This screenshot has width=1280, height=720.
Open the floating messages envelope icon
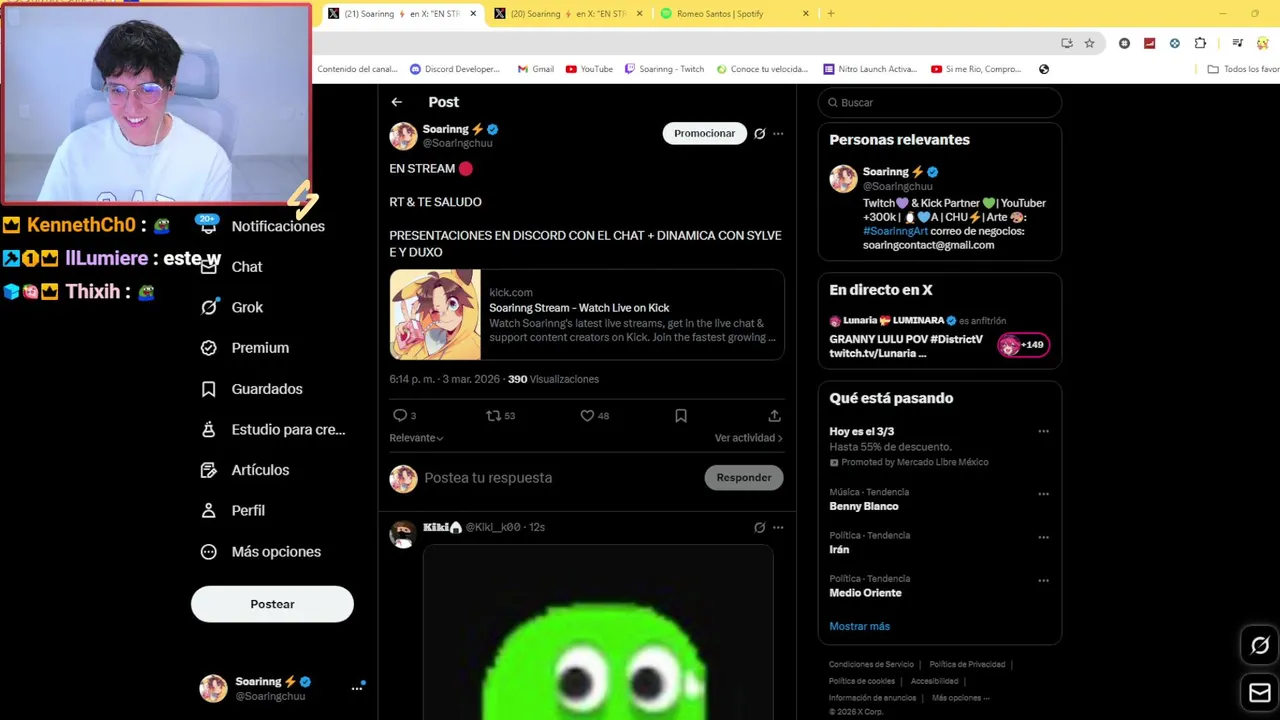tap(1260, 692)
